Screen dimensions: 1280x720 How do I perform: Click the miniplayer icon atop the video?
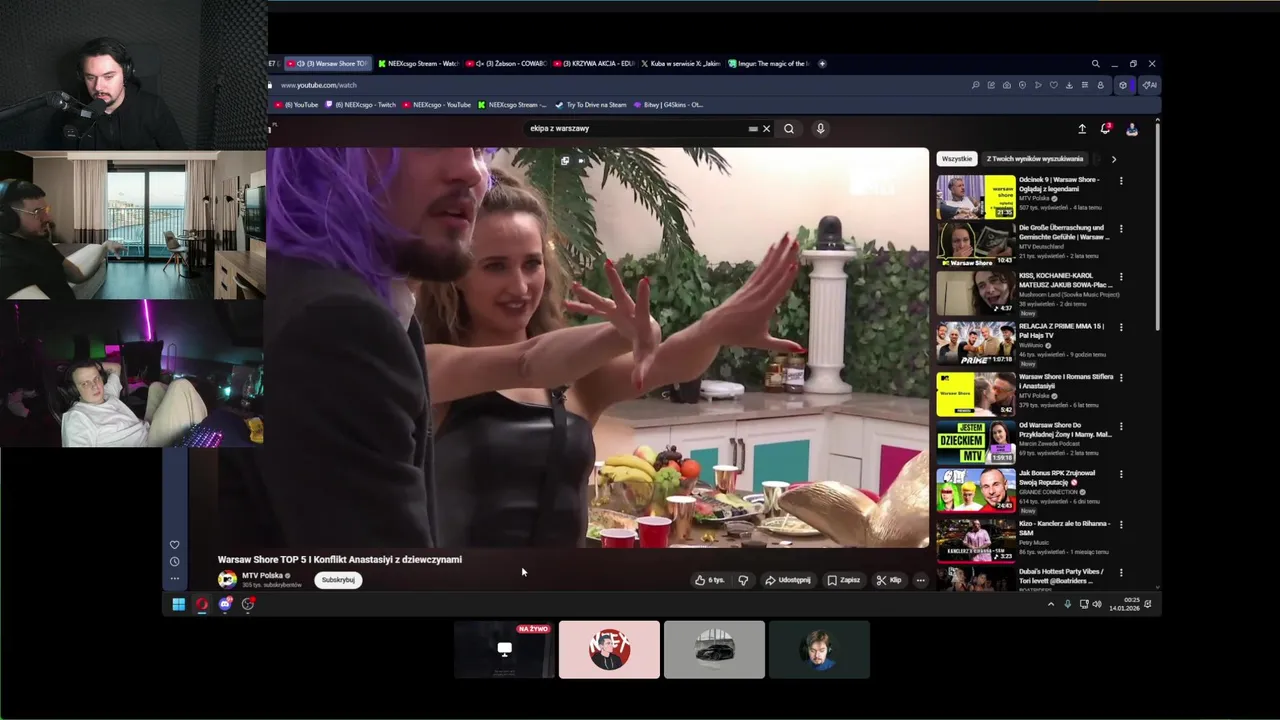point(565,160)
